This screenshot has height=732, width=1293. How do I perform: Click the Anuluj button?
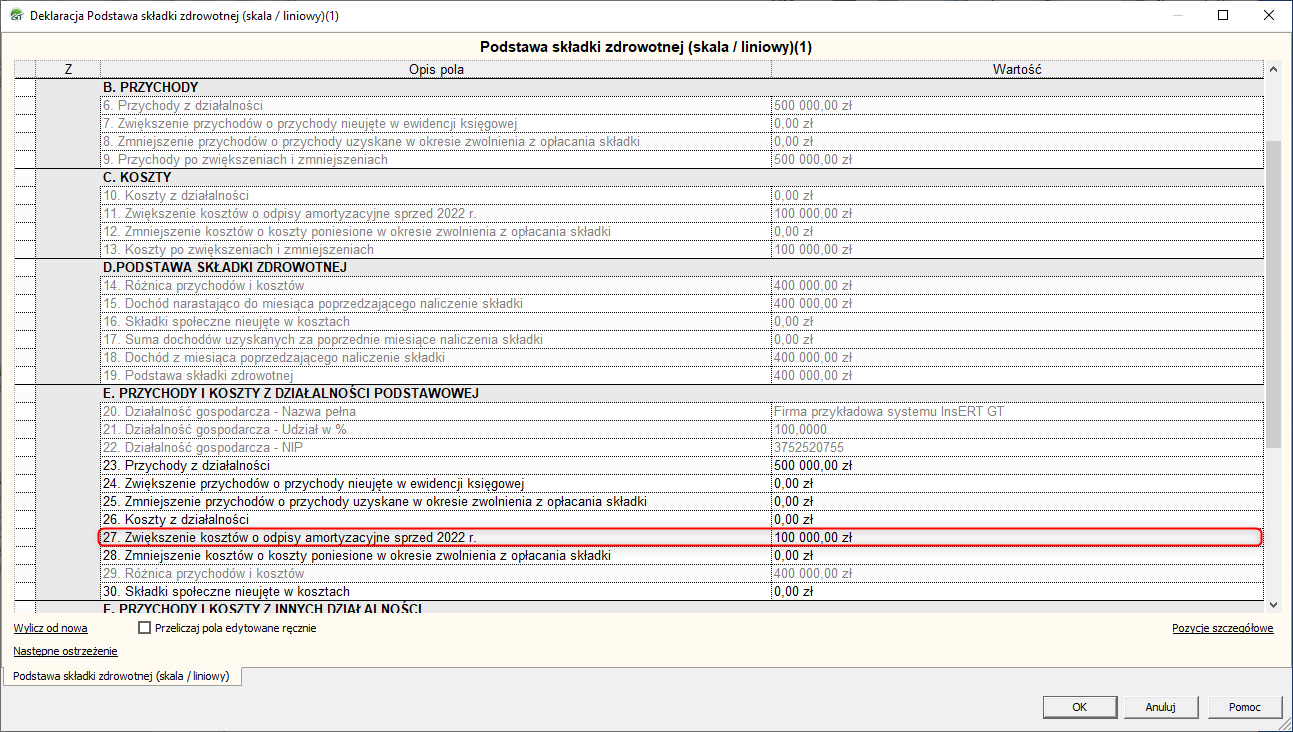[x=1159, y=706]
